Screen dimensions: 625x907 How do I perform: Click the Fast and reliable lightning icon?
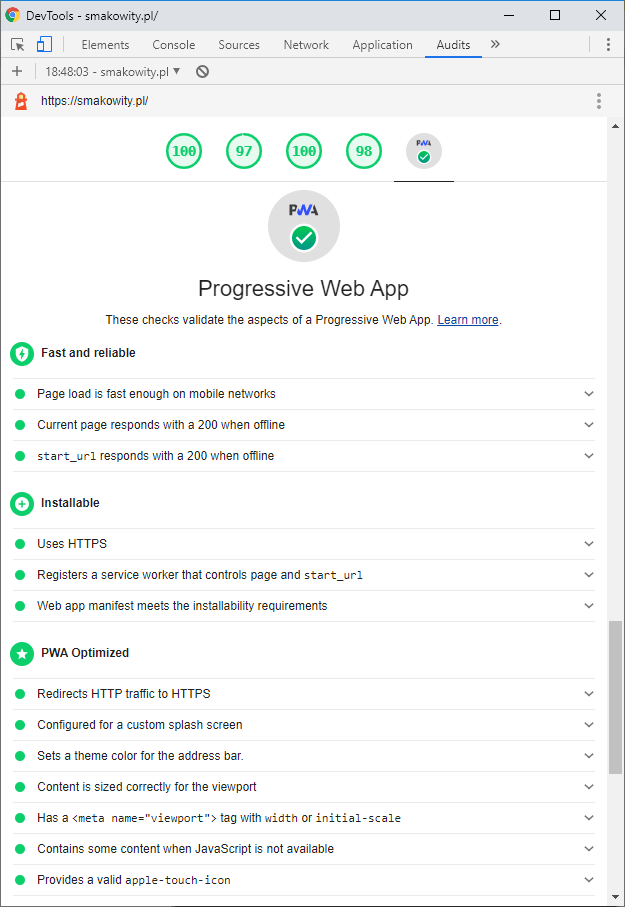point(21,353)
